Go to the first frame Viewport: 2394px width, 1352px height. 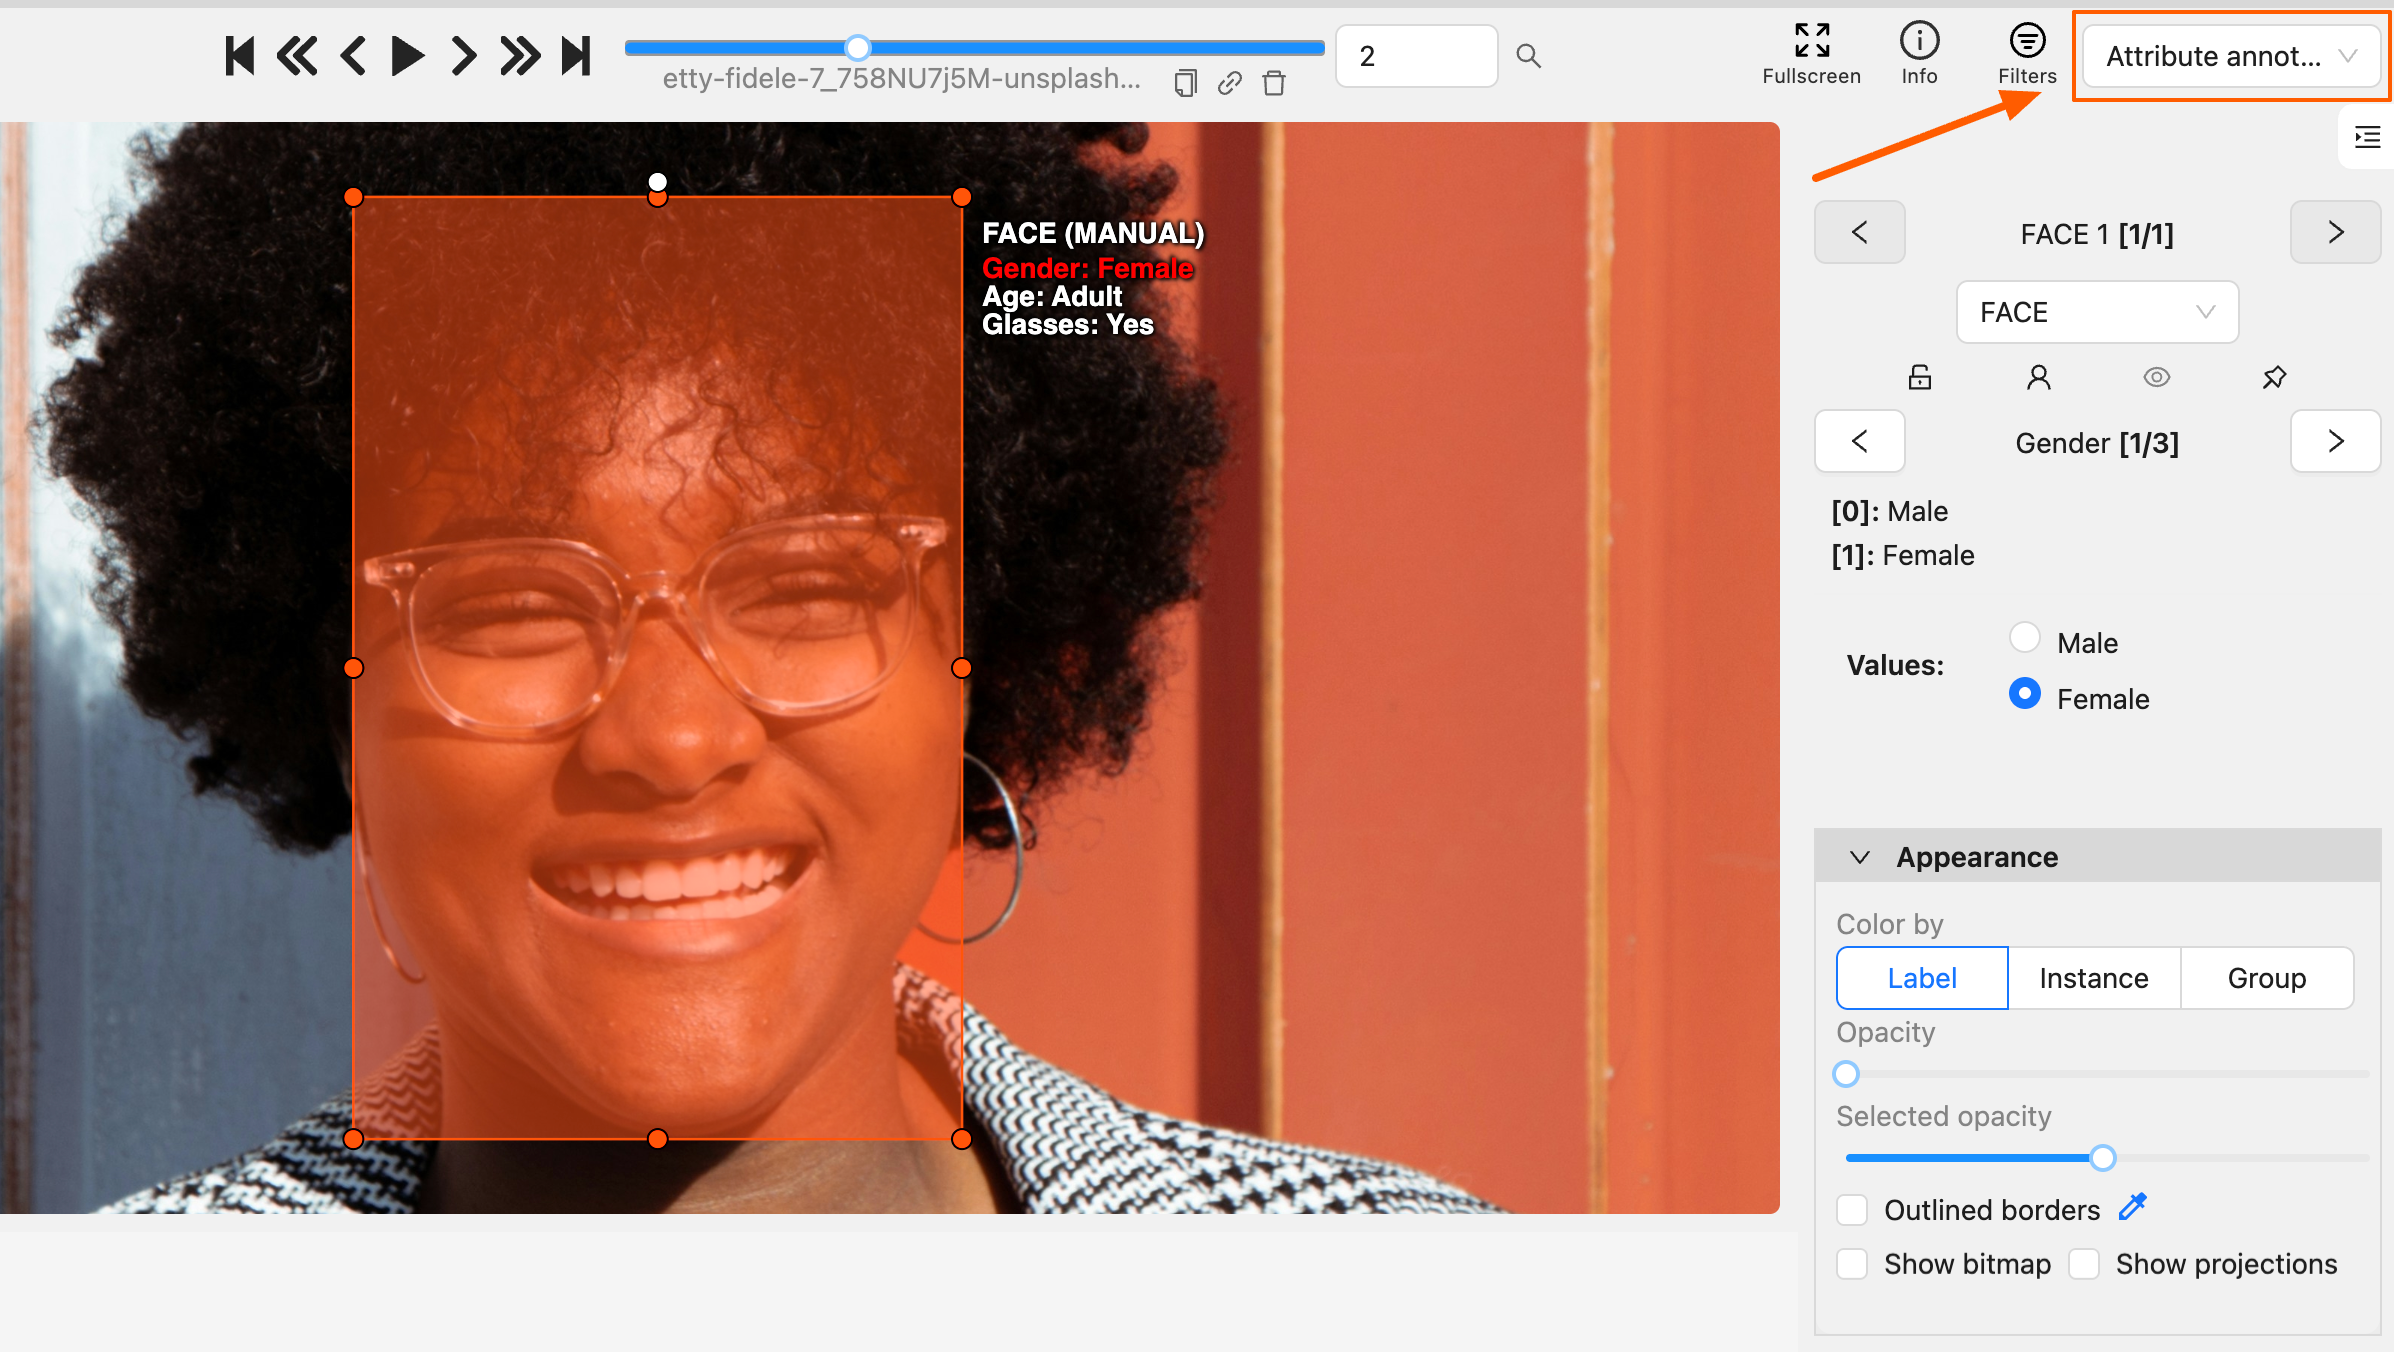tap(239, 56)
